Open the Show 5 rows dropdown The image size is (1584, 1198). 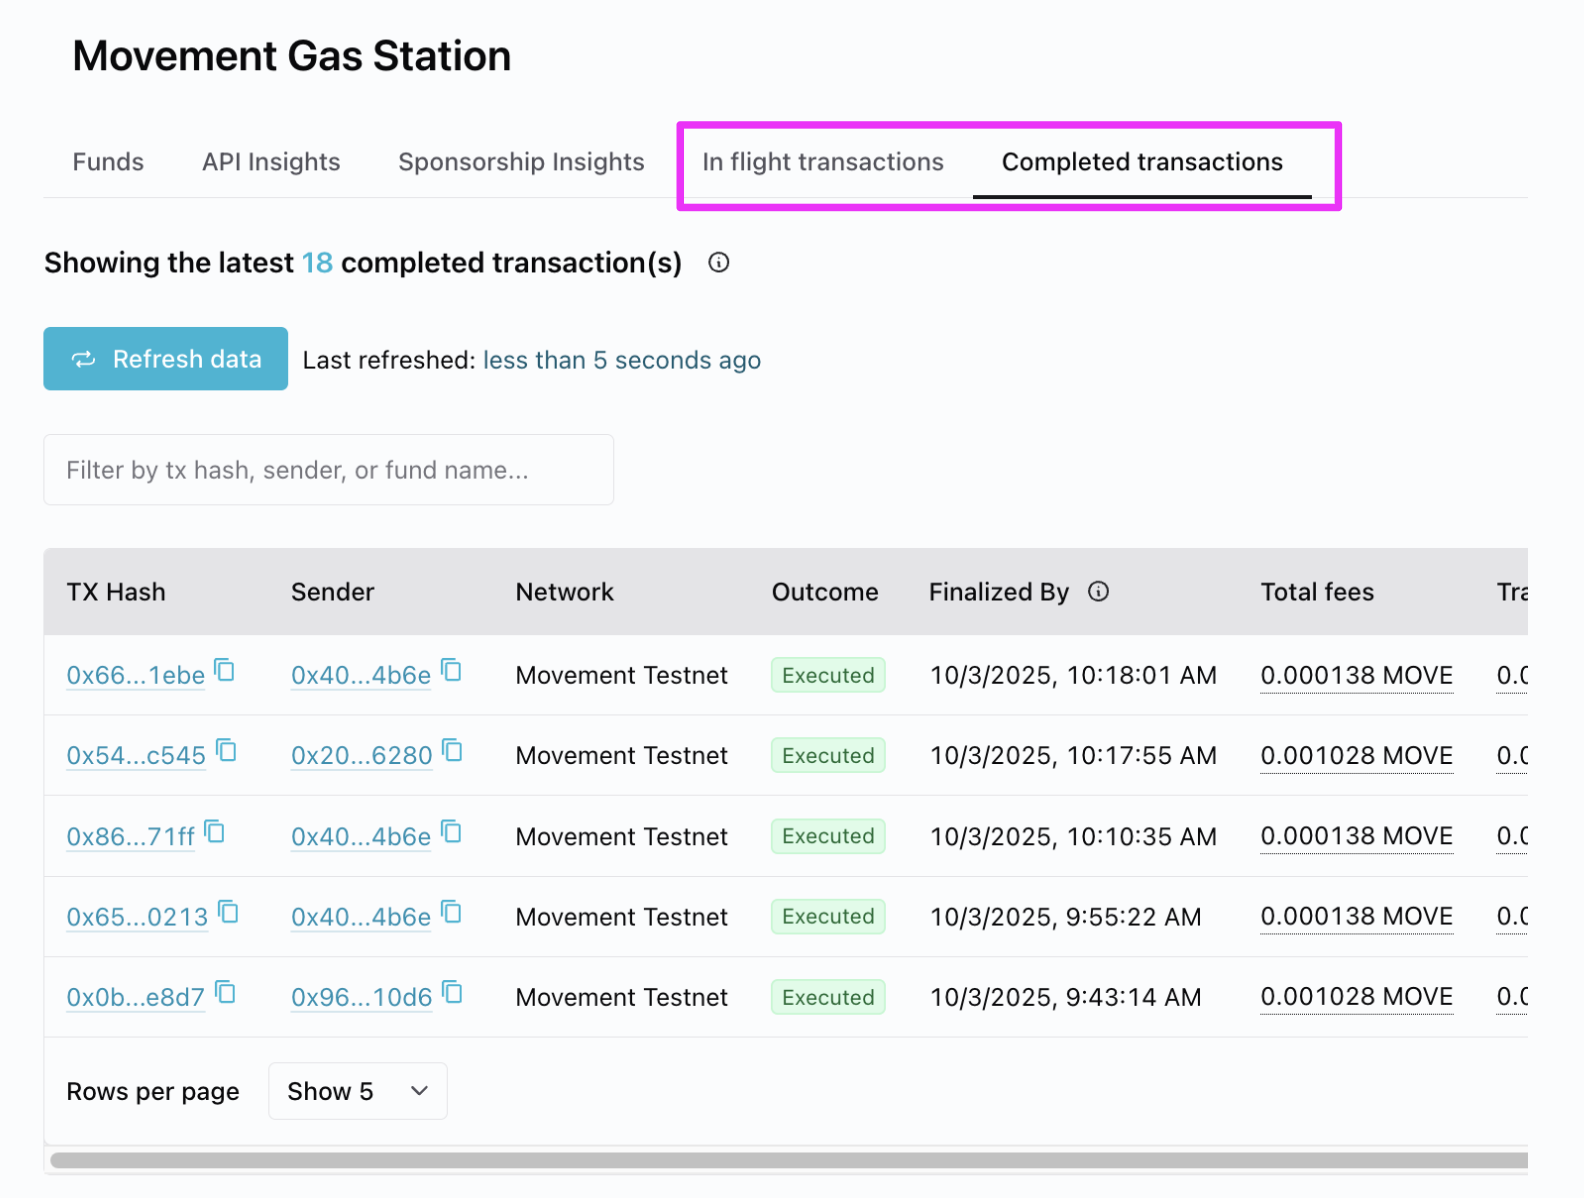tap(357, 1091)
